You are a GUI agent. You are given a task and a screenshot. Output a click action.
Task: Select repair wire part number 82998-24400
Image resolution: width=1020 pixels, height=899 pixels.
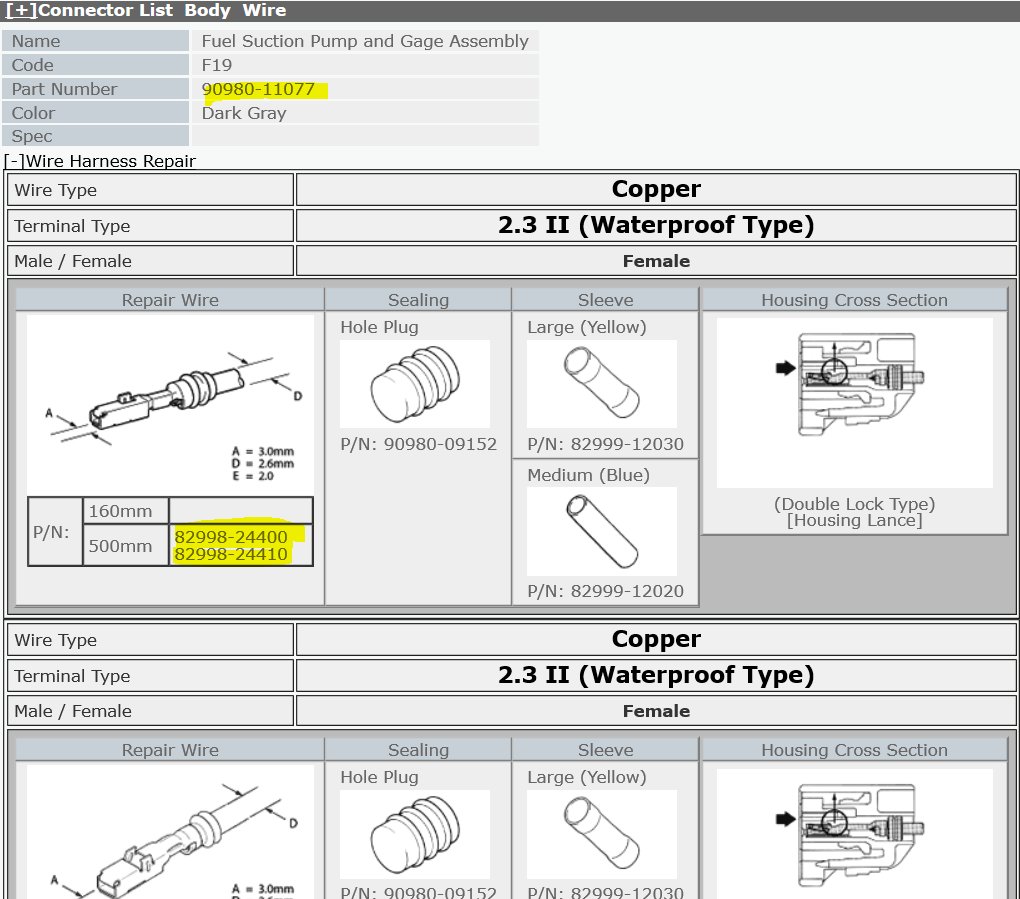(231, 537)
